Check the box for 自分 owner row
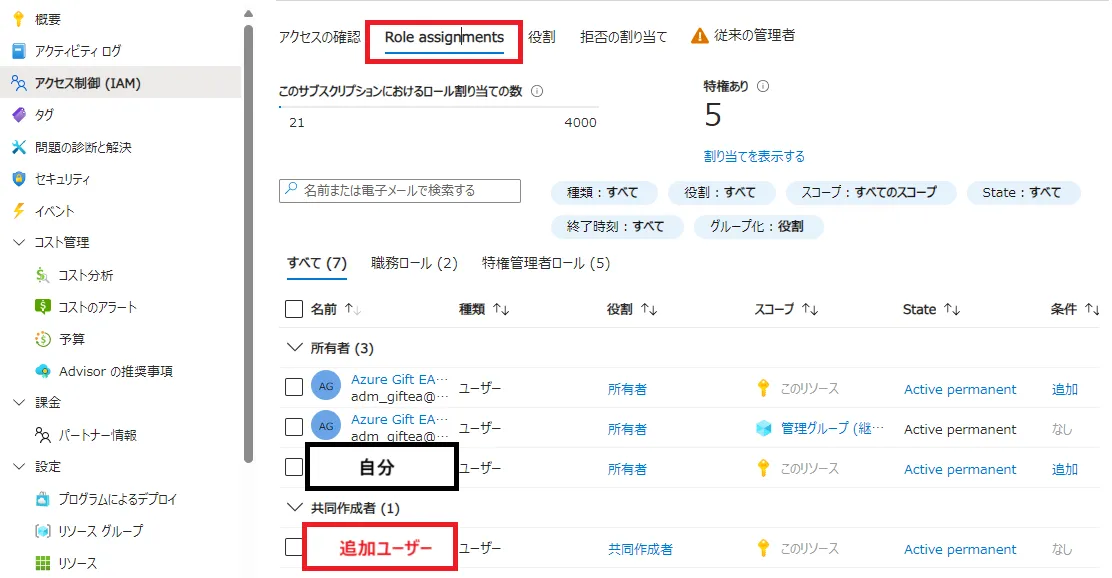Screen dimensions: 1112x578 294,467
